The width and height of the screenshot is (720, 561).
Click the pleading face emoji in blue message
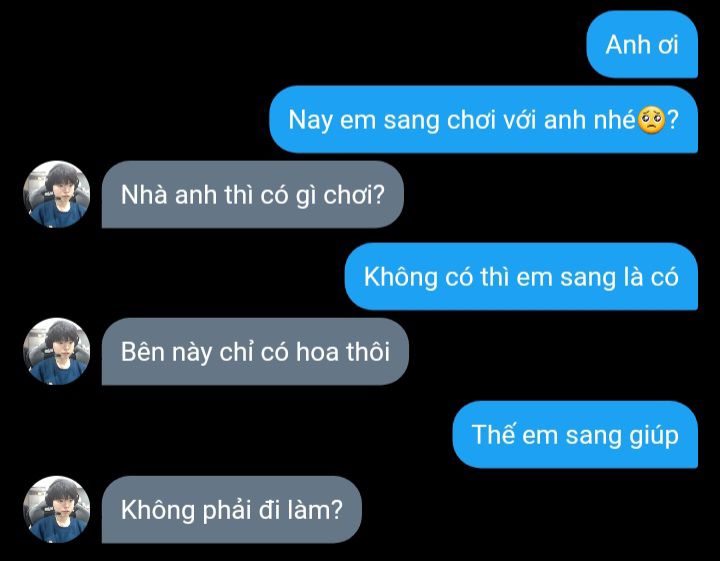pos(651,120)
